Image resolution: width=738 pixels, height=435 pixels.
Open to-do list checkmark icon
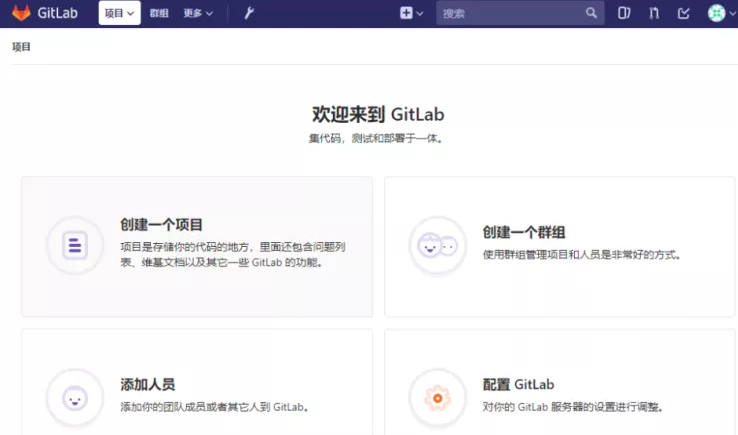pyautogui.click(x=683, y=13)
